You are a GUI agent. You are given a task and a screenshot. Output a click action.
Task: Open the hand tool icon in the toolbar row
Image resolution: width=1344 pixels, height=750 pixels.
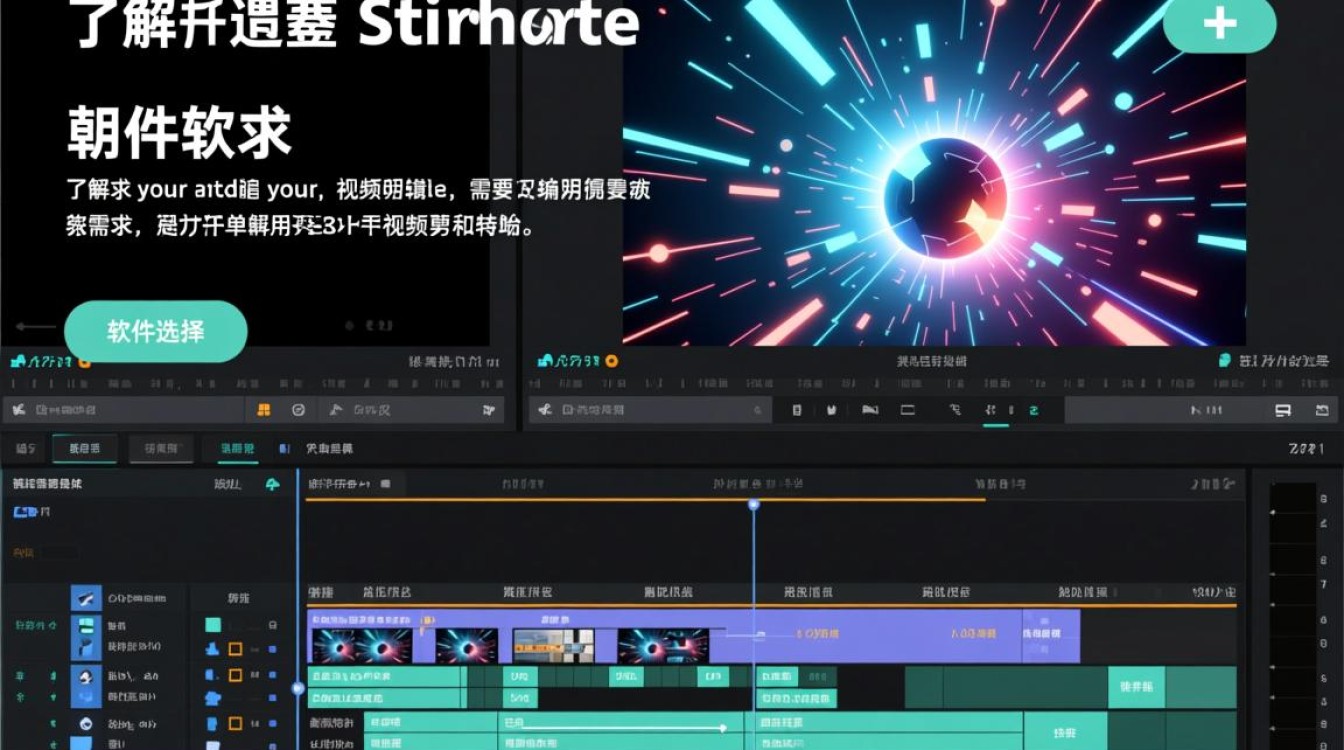click(x=830, y=409)
